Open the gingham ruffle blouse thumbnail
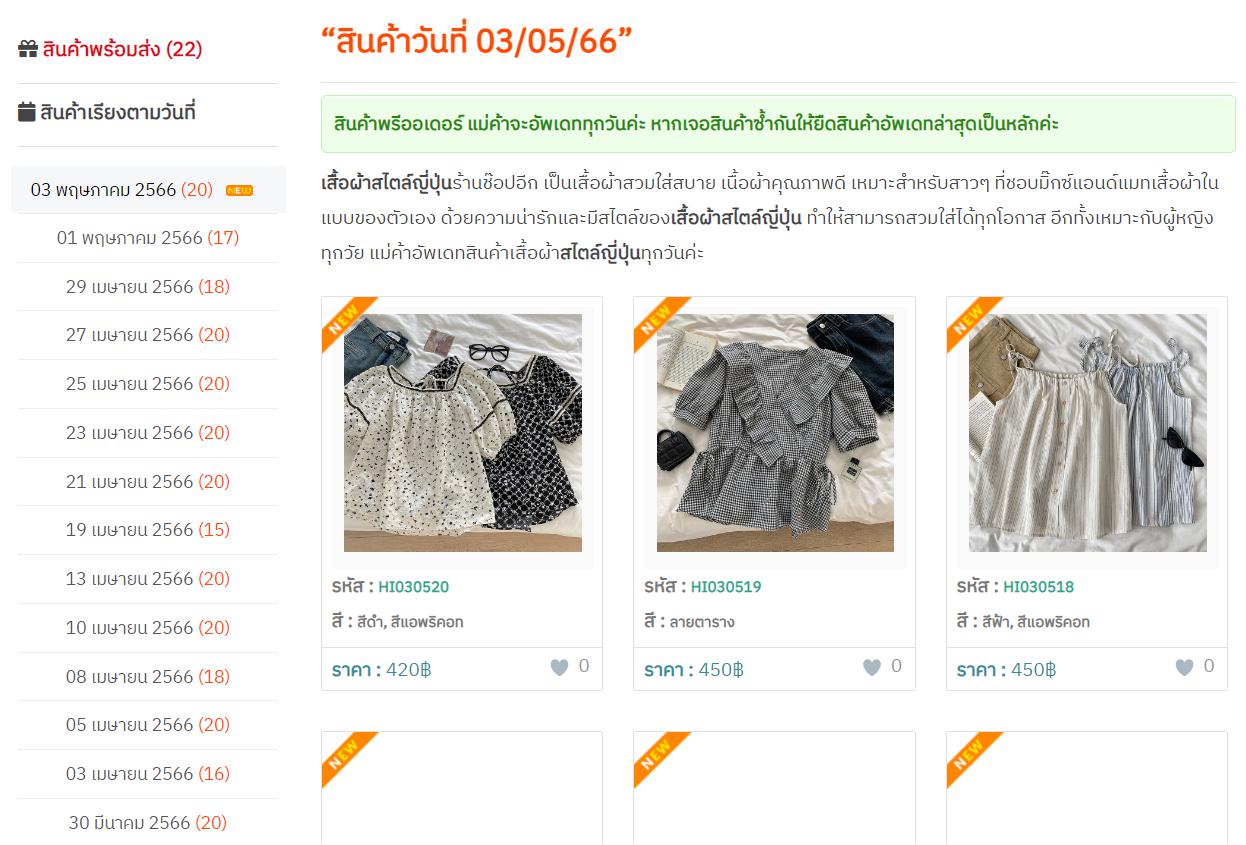Image resolution: width=1246 pixels, height=845 pixels. tap(775, 433)
